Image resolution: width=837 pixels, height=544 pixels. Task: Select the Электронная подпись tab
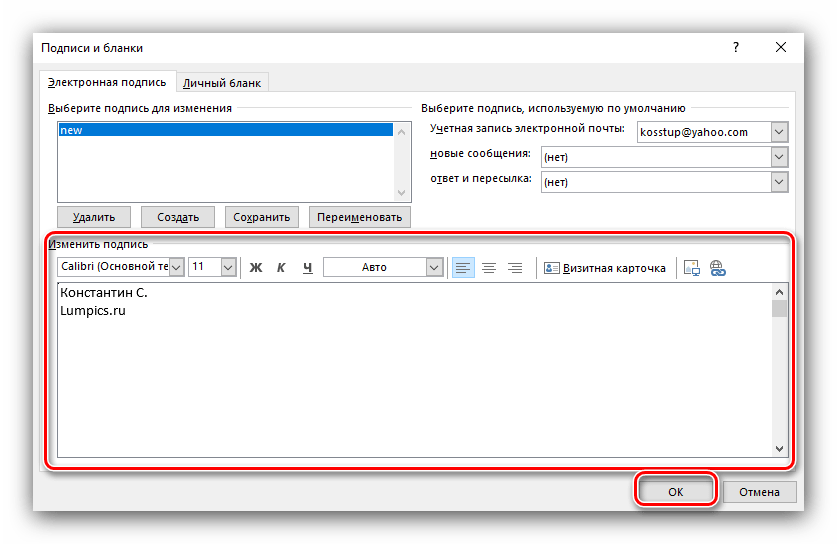tap(108, 82)
